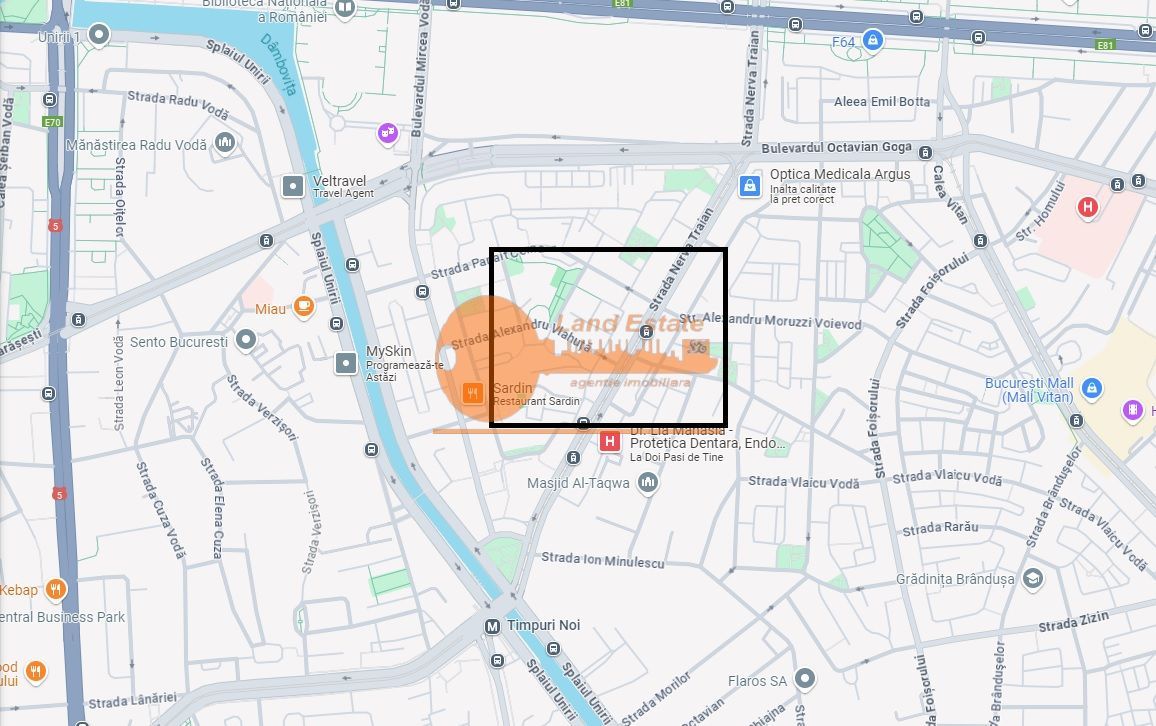The image size is (1156, 726).
Task: Click the Unirii 1 station marker
Action: [99, 35]
